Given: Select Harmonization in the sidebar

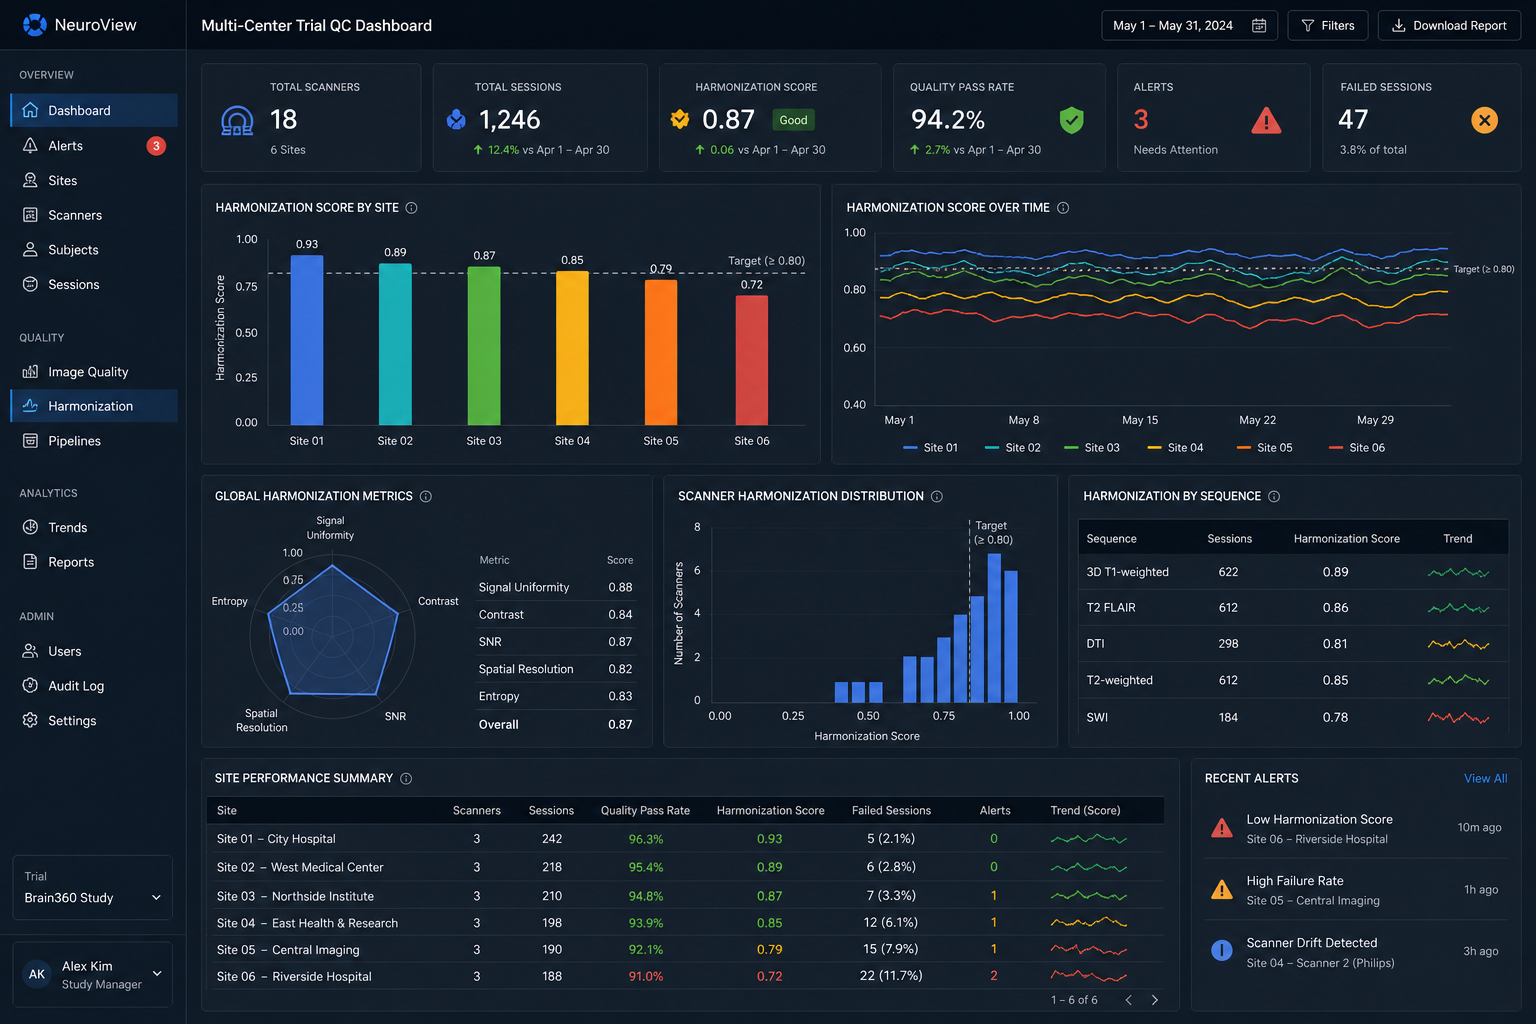Looking at the screenshot, I should (94, 406).
